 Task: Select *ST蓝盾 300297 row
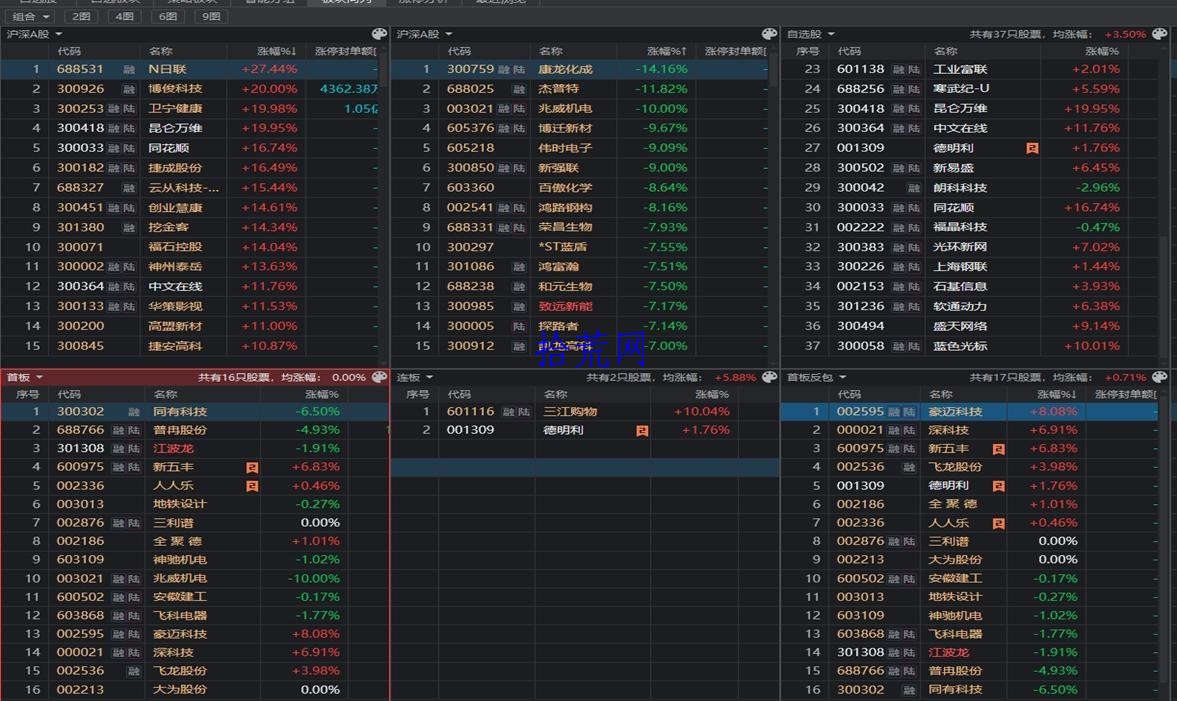[x=579, y=247]
